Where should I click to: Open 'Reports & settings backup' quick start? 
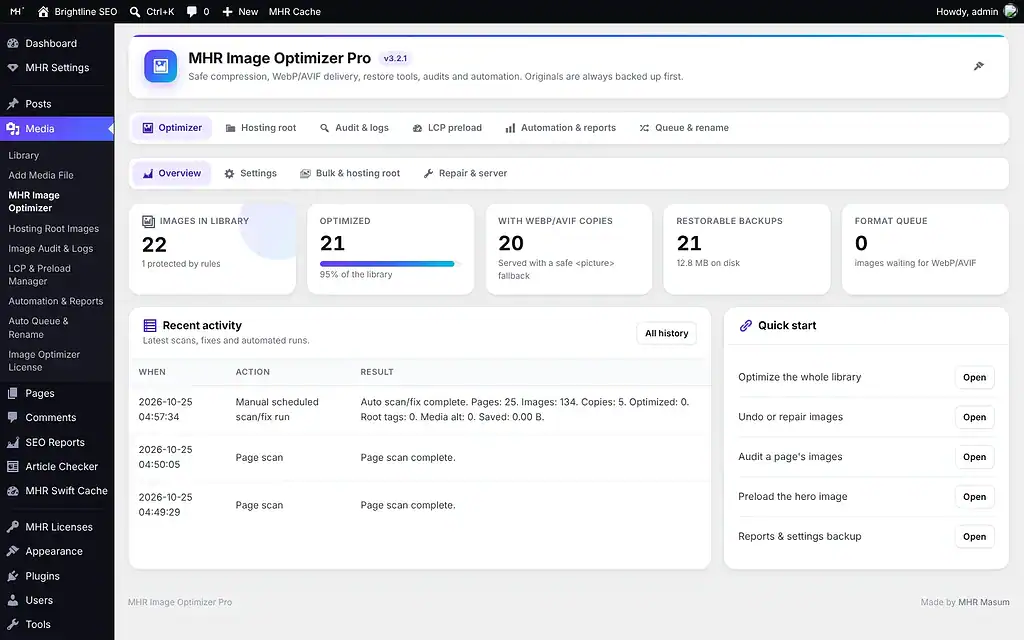(x=974, y=537)
